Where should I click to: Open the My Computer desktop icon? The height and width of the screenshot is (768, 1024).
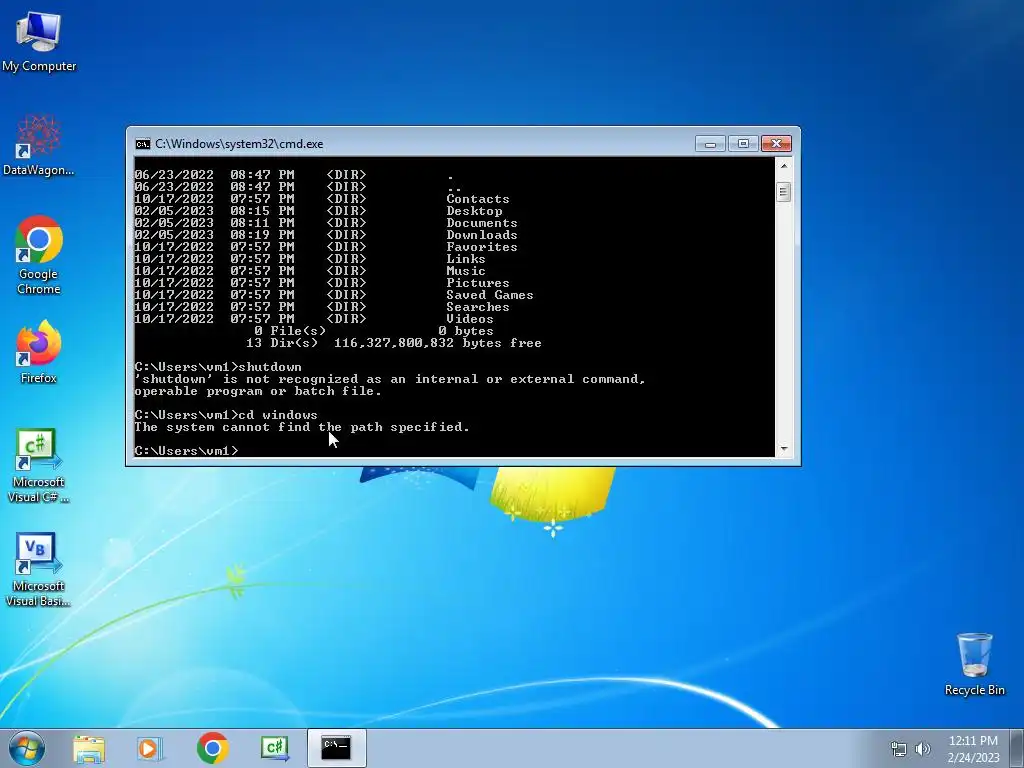click(x=39, y=41)
